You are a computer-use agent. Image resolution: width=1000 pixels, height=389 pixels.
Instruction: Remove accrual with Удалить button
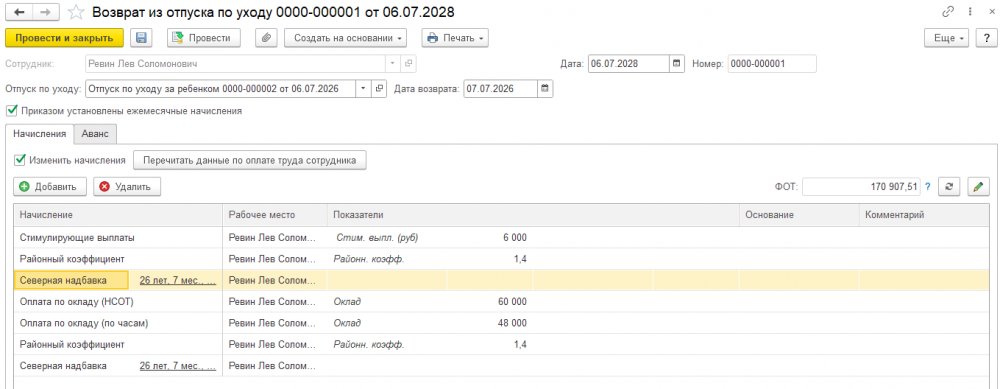[127, 186]
